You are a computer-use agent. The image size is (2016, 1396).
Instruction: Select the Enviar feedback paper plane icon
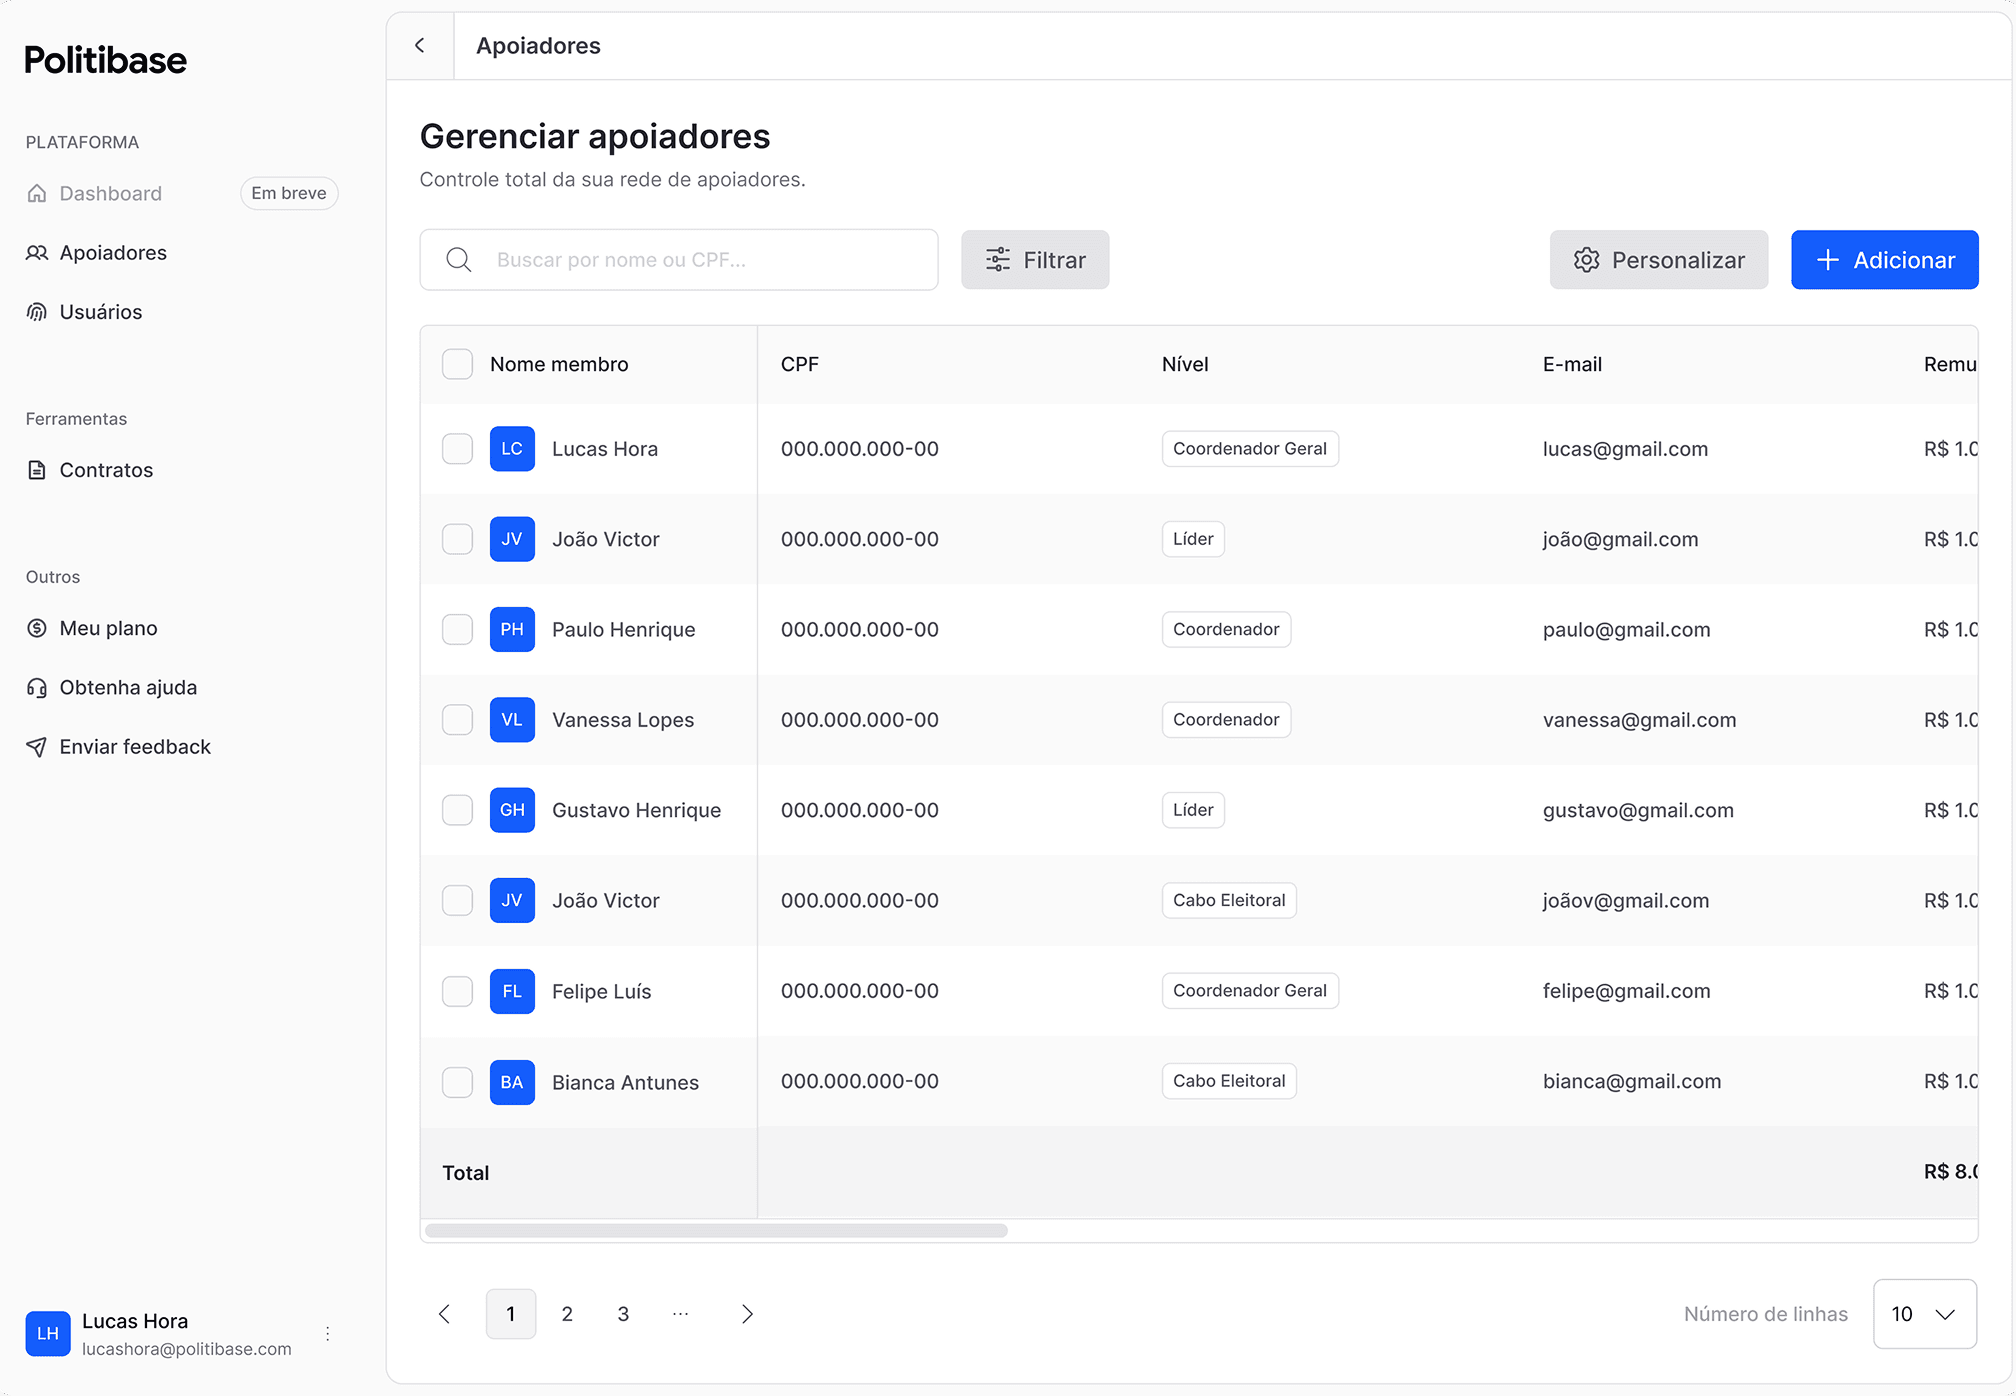pyautogui.click(x=36, y=746)
